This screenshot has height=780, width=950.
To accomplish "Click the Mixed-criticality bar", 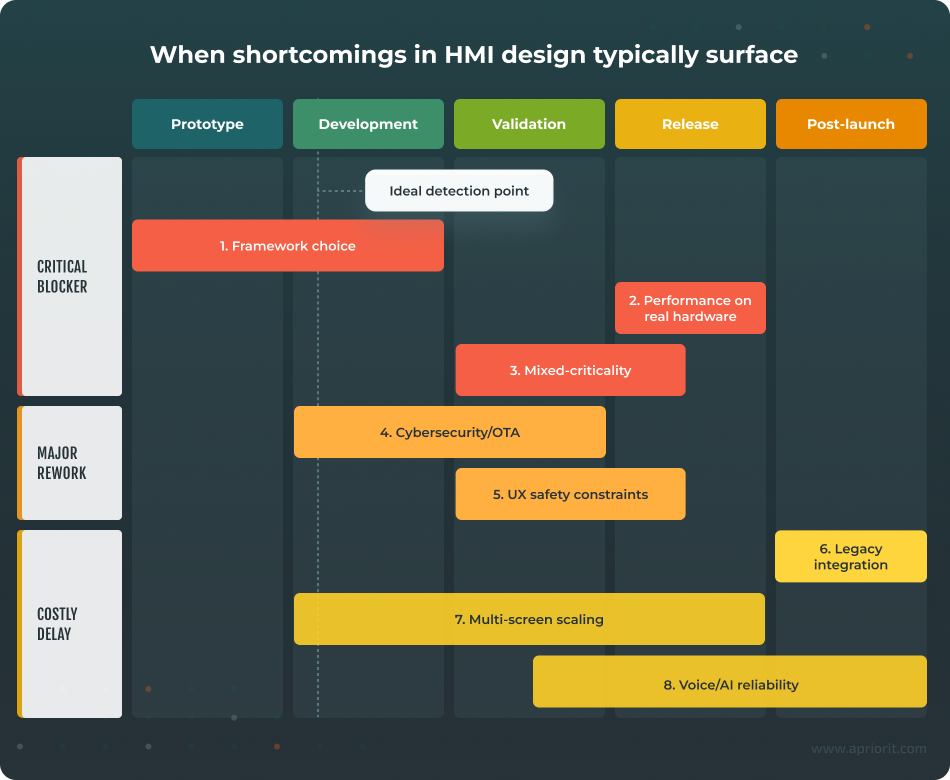I will pyautogui.click(x=570, y=370).
